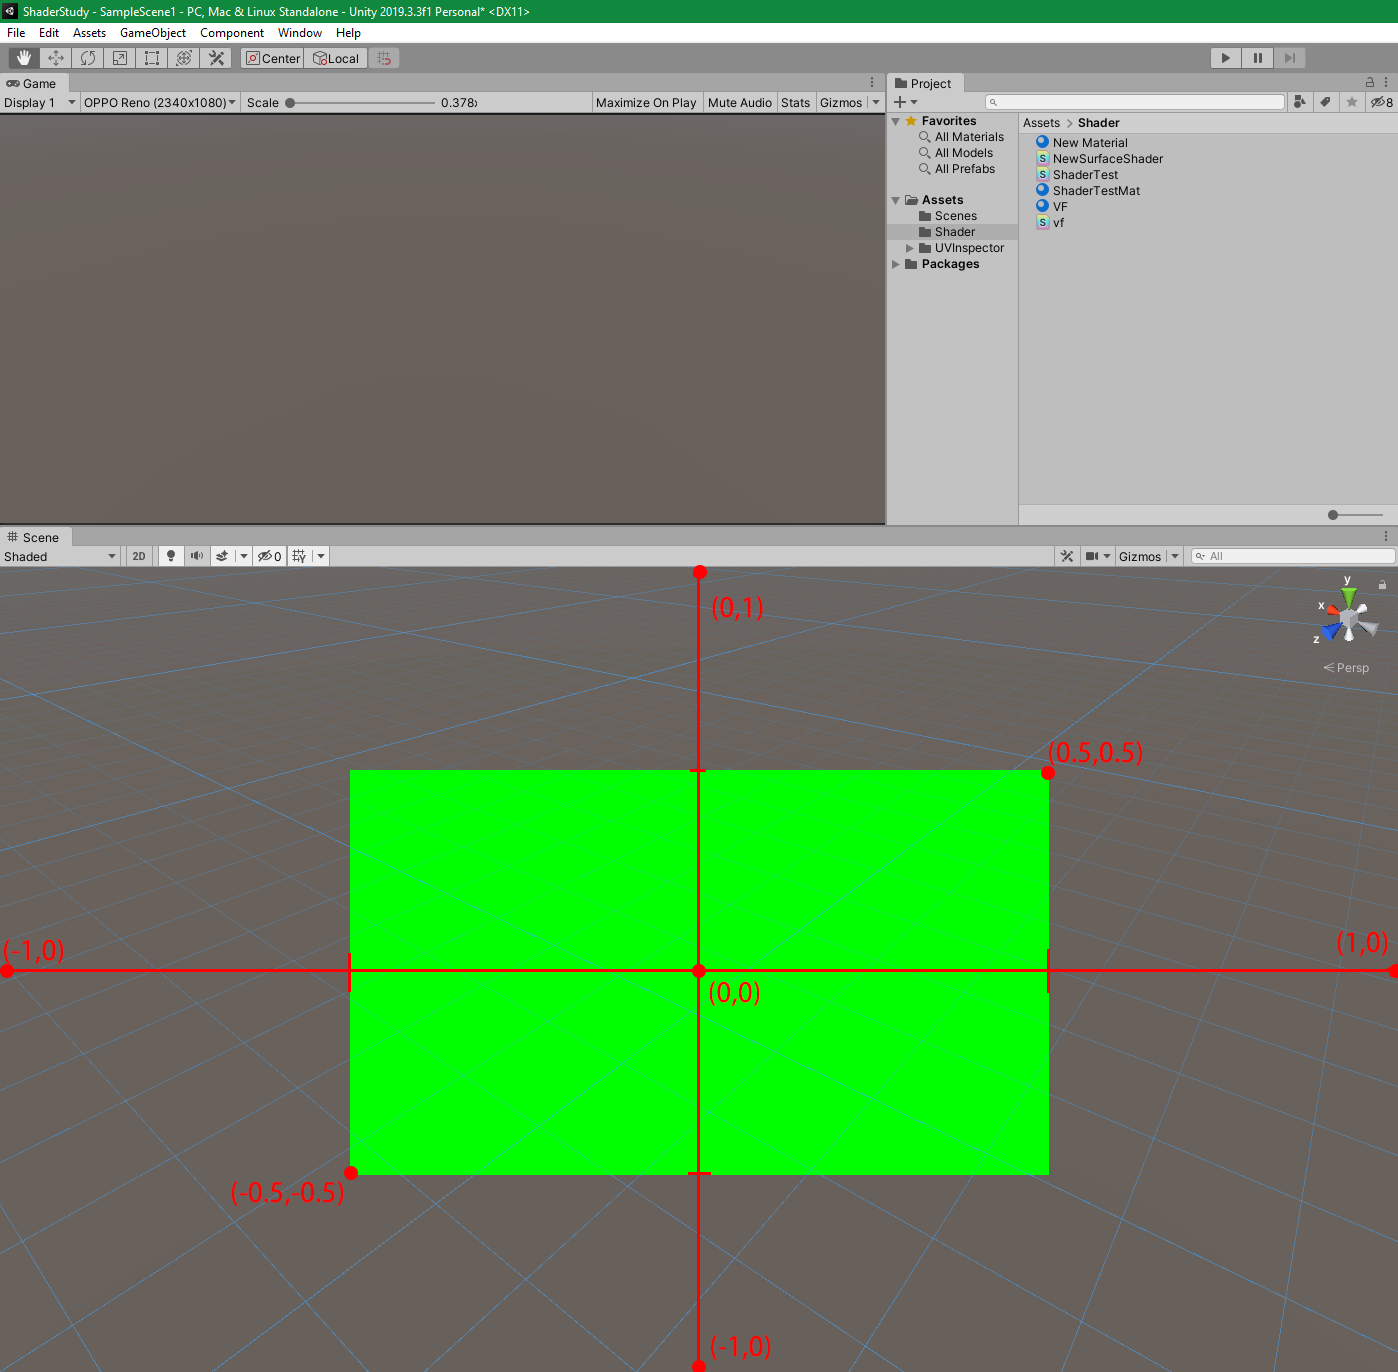Viewport: 1398px width, 1372px height.
Task: Lock the Project panel
Action: click(x=1370, y=83)
